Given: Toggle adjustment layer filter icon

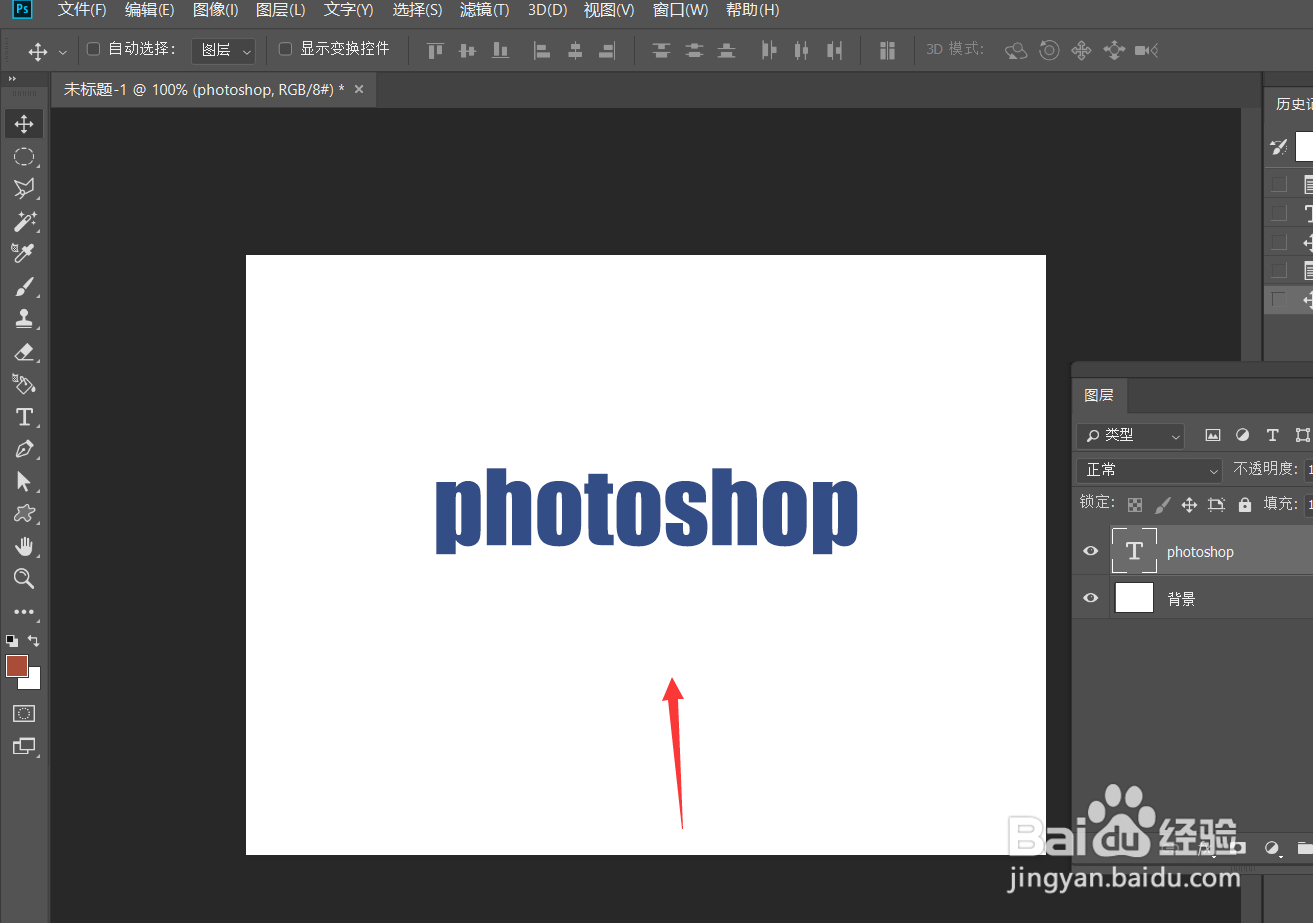Looking at the screenshot, I should [x=1243, y=435].
